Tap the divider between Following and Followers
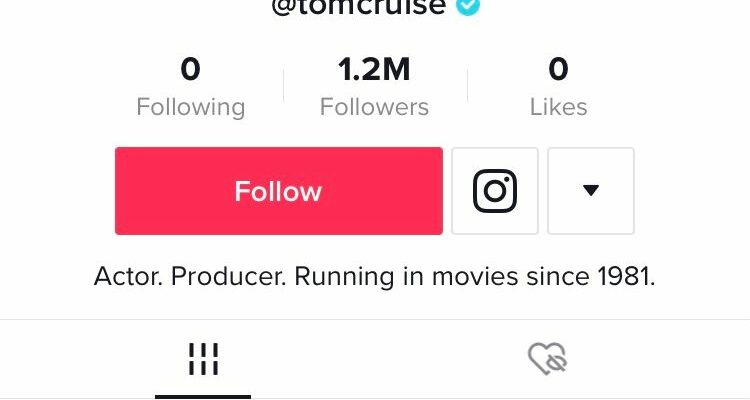The image size is (750, 400). tap(284, 85)
